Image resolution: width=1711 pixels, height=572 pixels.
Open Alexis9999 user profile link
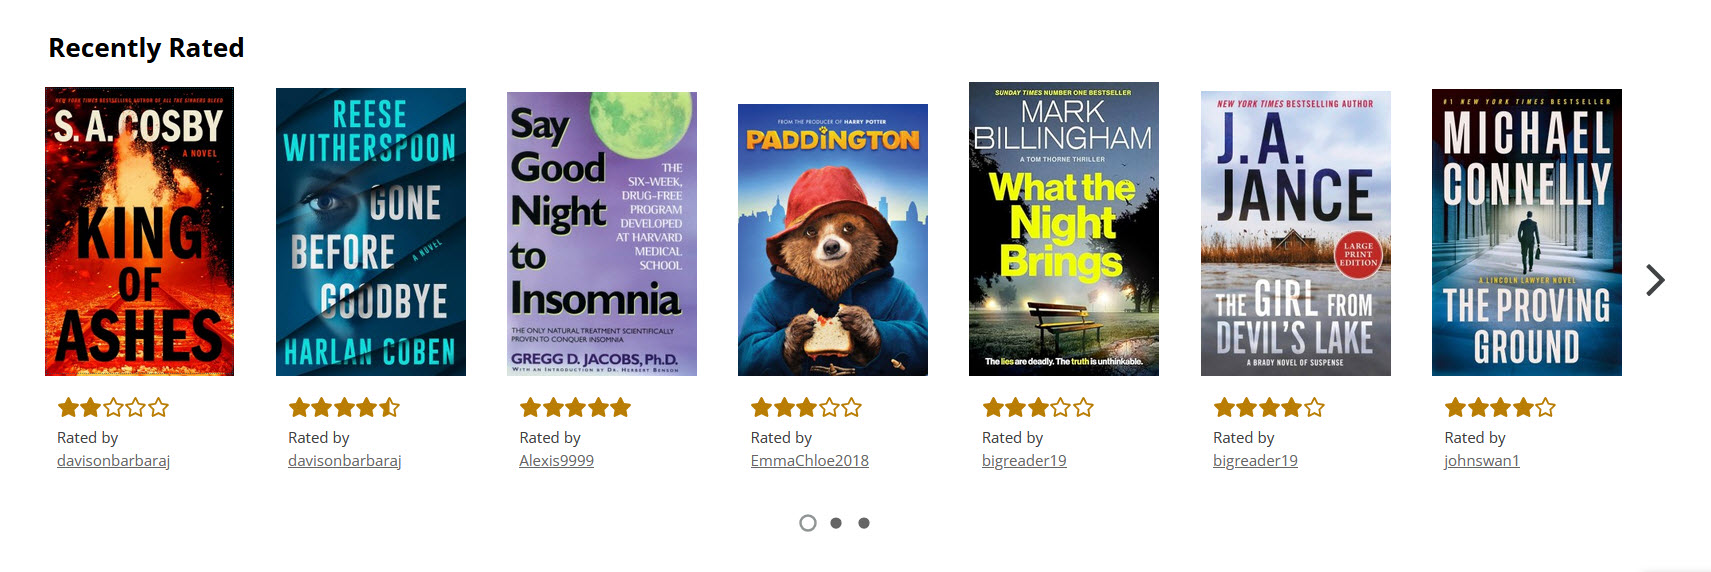click(556, 461)
